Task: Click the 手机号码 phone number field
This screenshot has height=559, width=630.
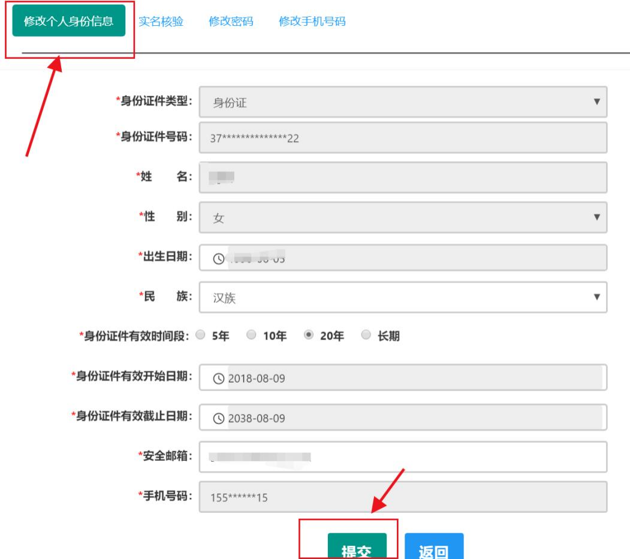Action: (402, 496)
